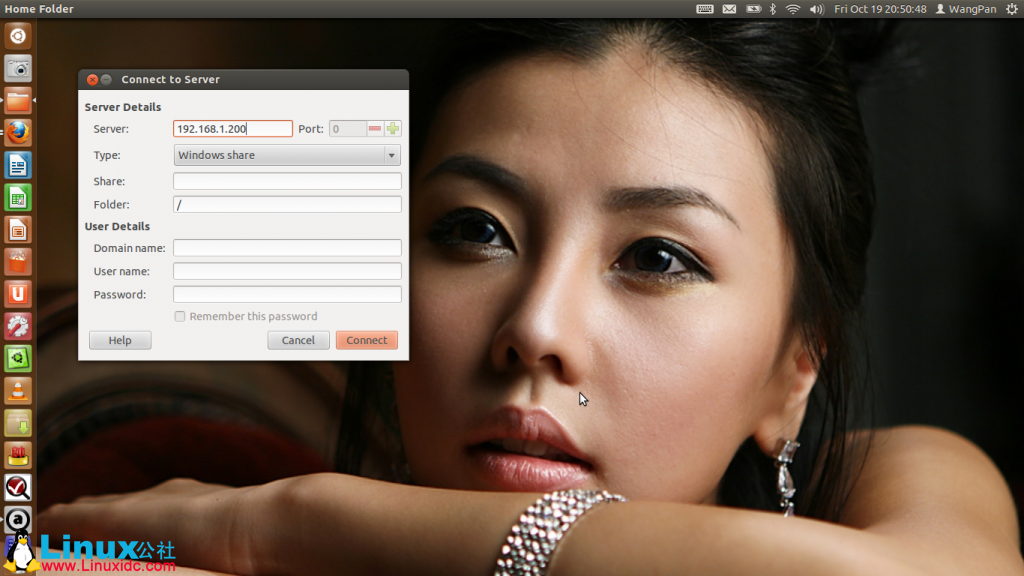Image resolution: width=1024 pixels, height=576 pixels.
Task: Open LibreOffice Calc from the dock
Action: pos(18,197)
